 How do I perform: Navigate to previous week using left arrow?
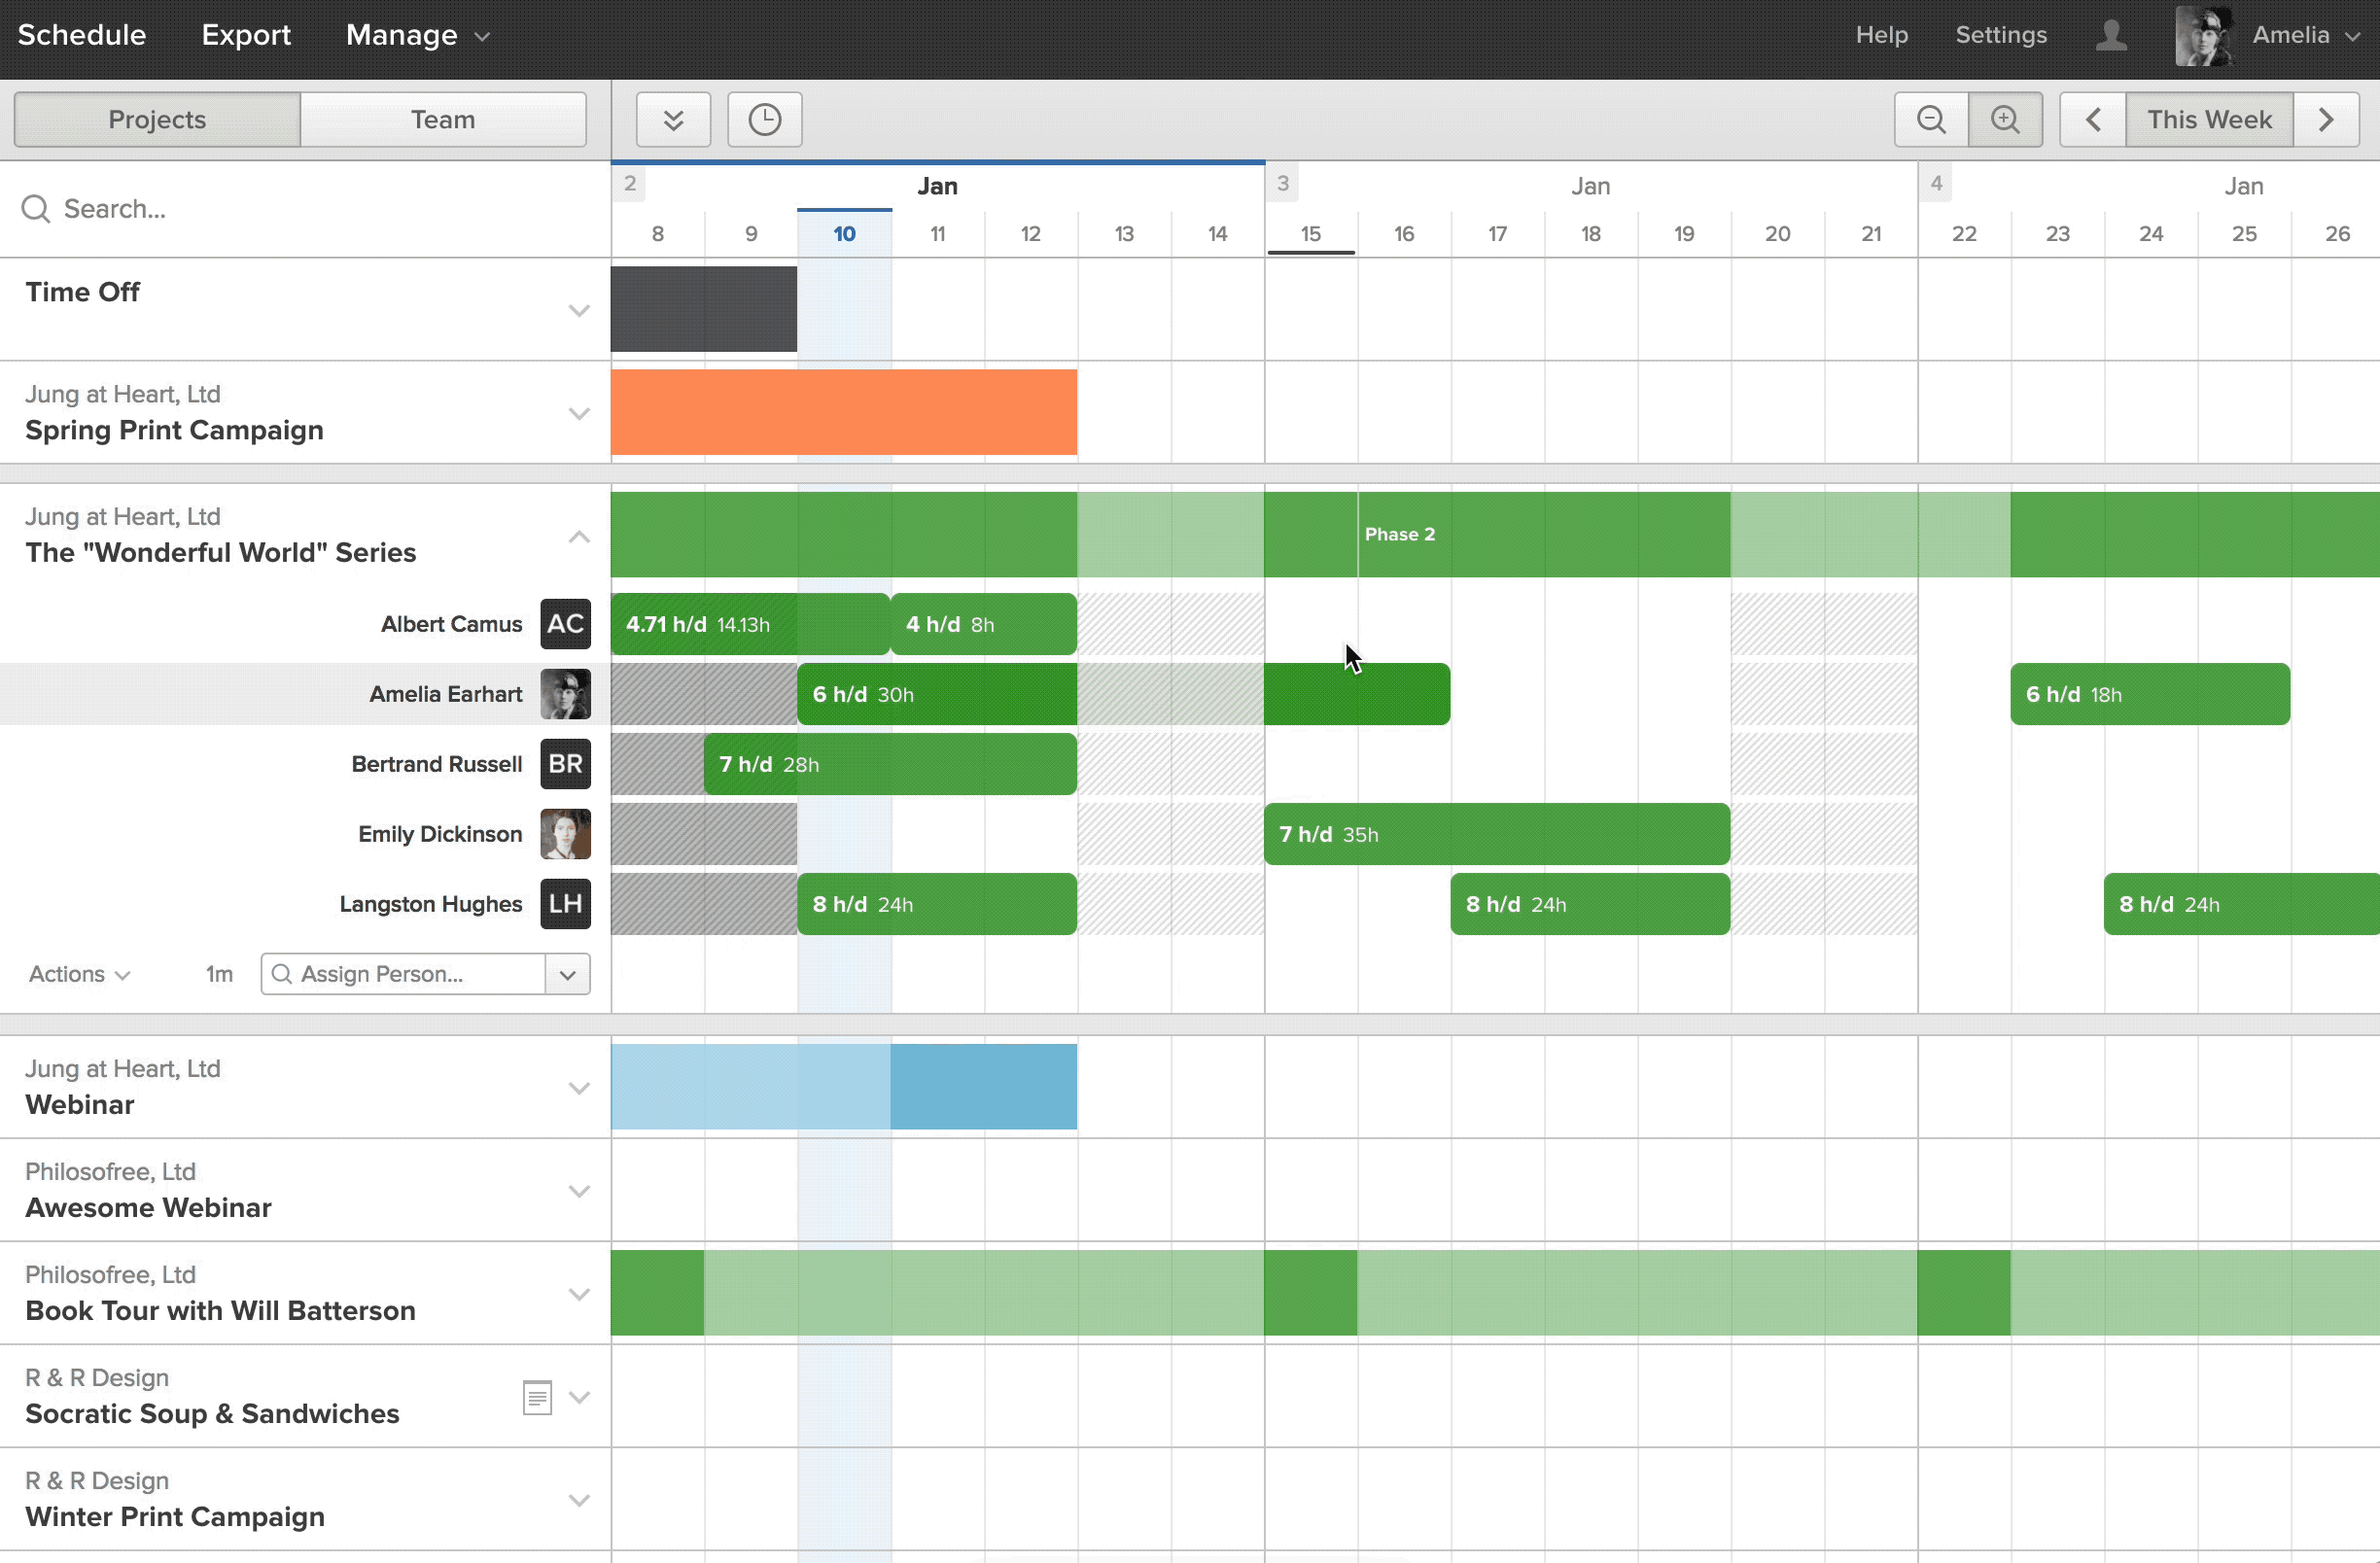[2094, 119]
